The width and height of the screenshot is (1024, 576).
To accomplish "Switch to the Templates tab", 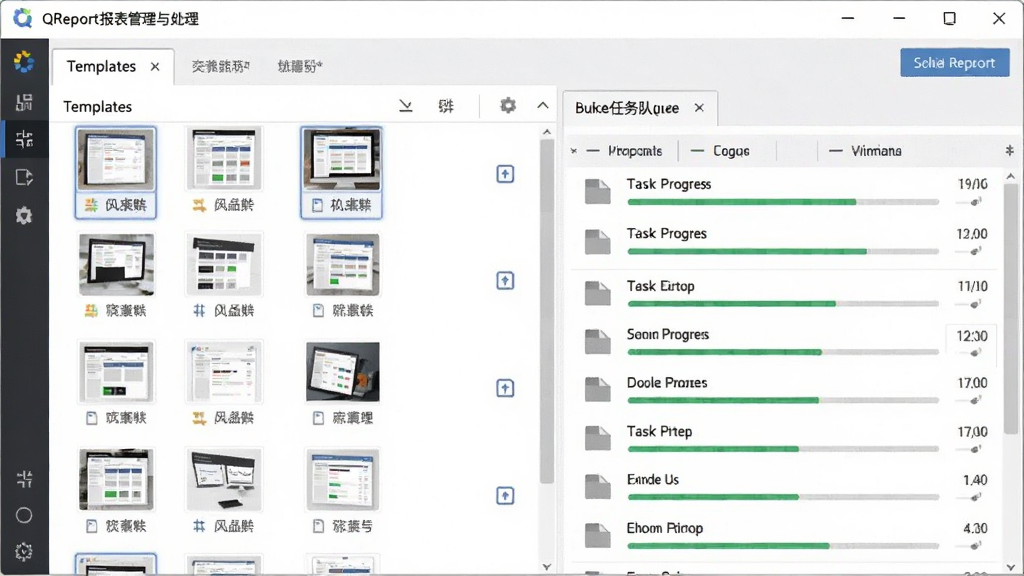I will (x=101, y=67).
